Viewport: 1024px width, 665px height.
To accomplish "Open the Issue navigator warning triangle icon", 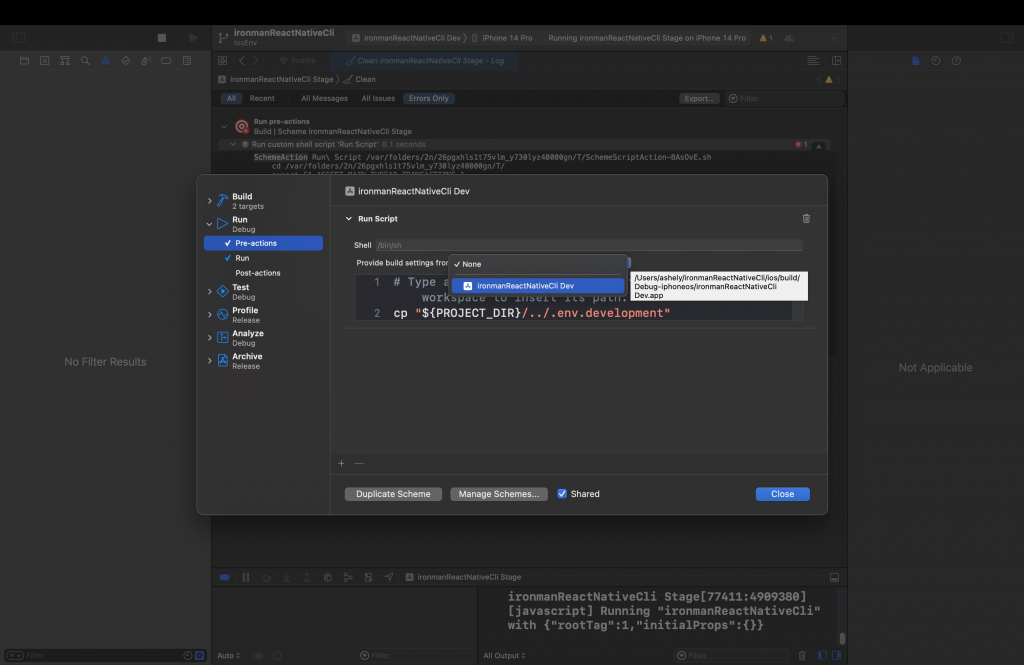I will pos(105,61).
